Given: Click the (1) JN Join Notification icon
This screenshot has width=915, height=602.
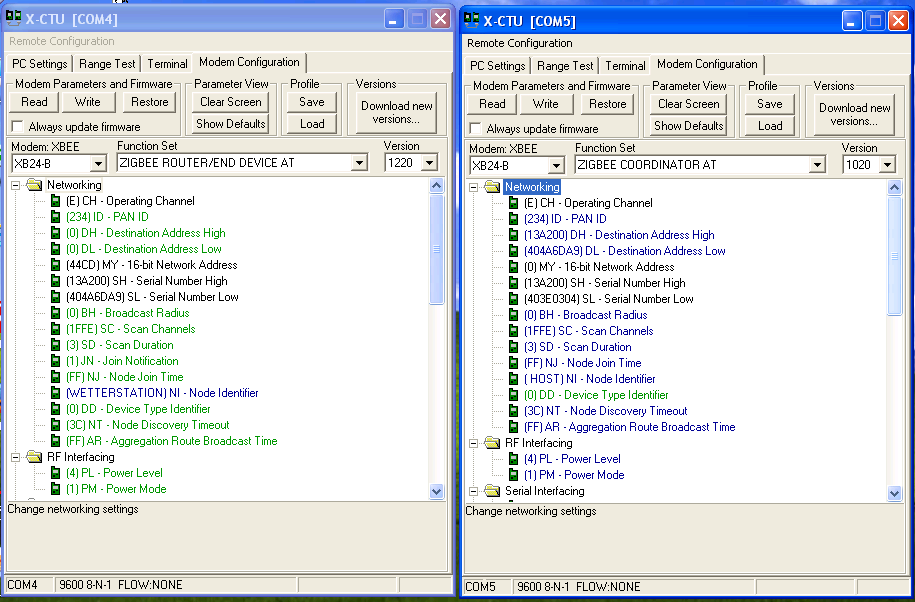Looking at the screenshot, I should tap(55, 362).
